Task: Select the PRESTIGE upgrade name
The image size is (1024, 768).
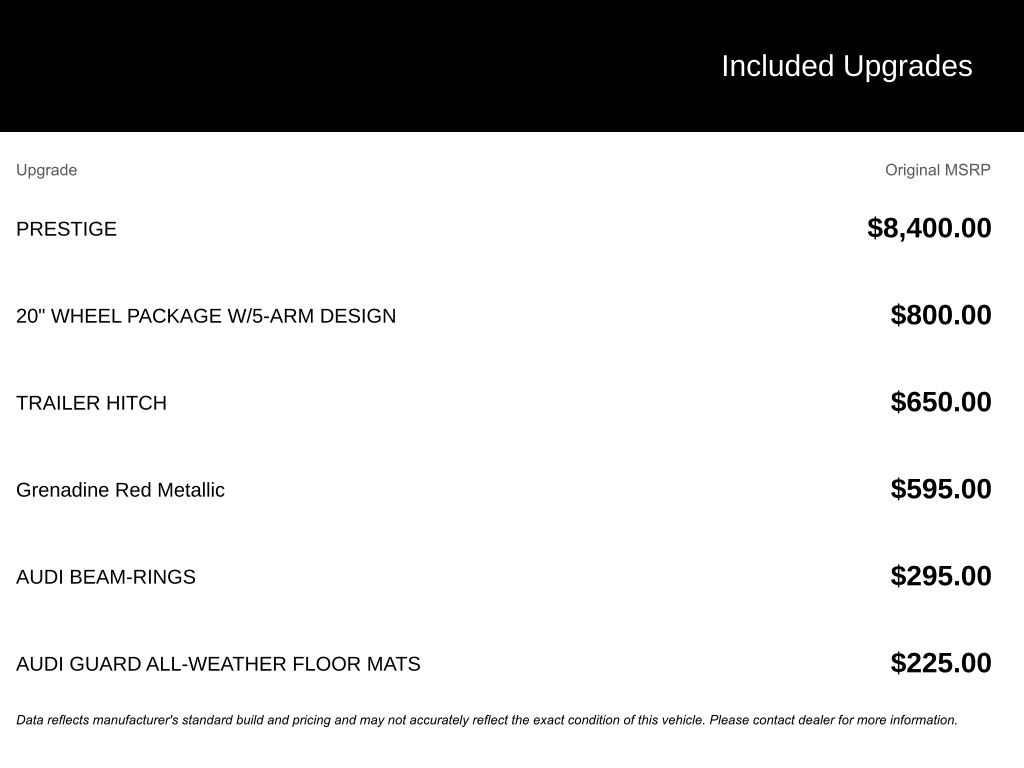Action: [66, 229]
